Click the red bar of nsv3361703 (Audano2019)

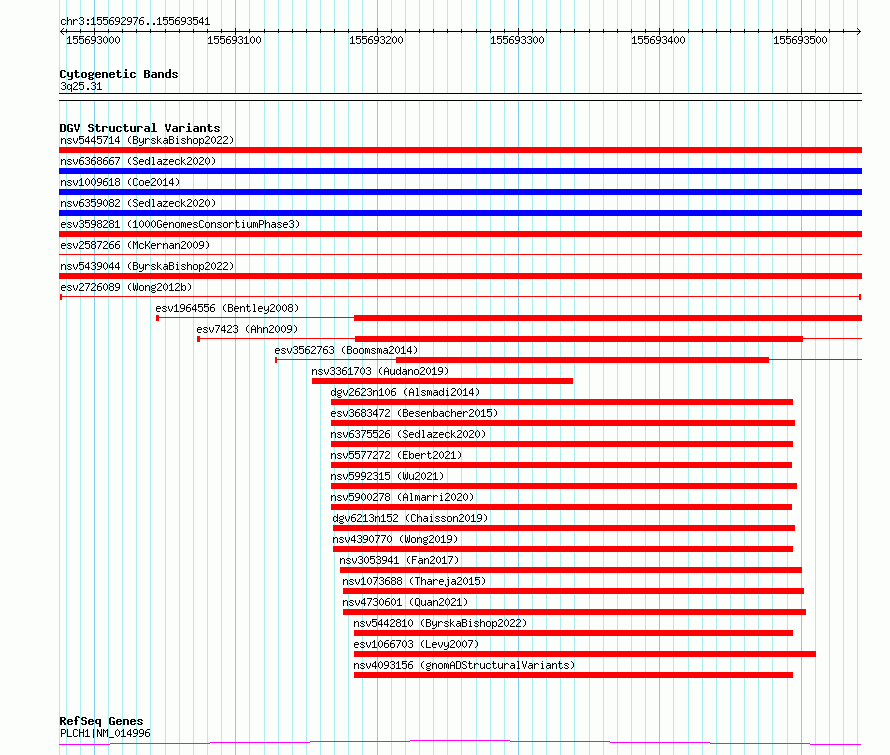442,381
